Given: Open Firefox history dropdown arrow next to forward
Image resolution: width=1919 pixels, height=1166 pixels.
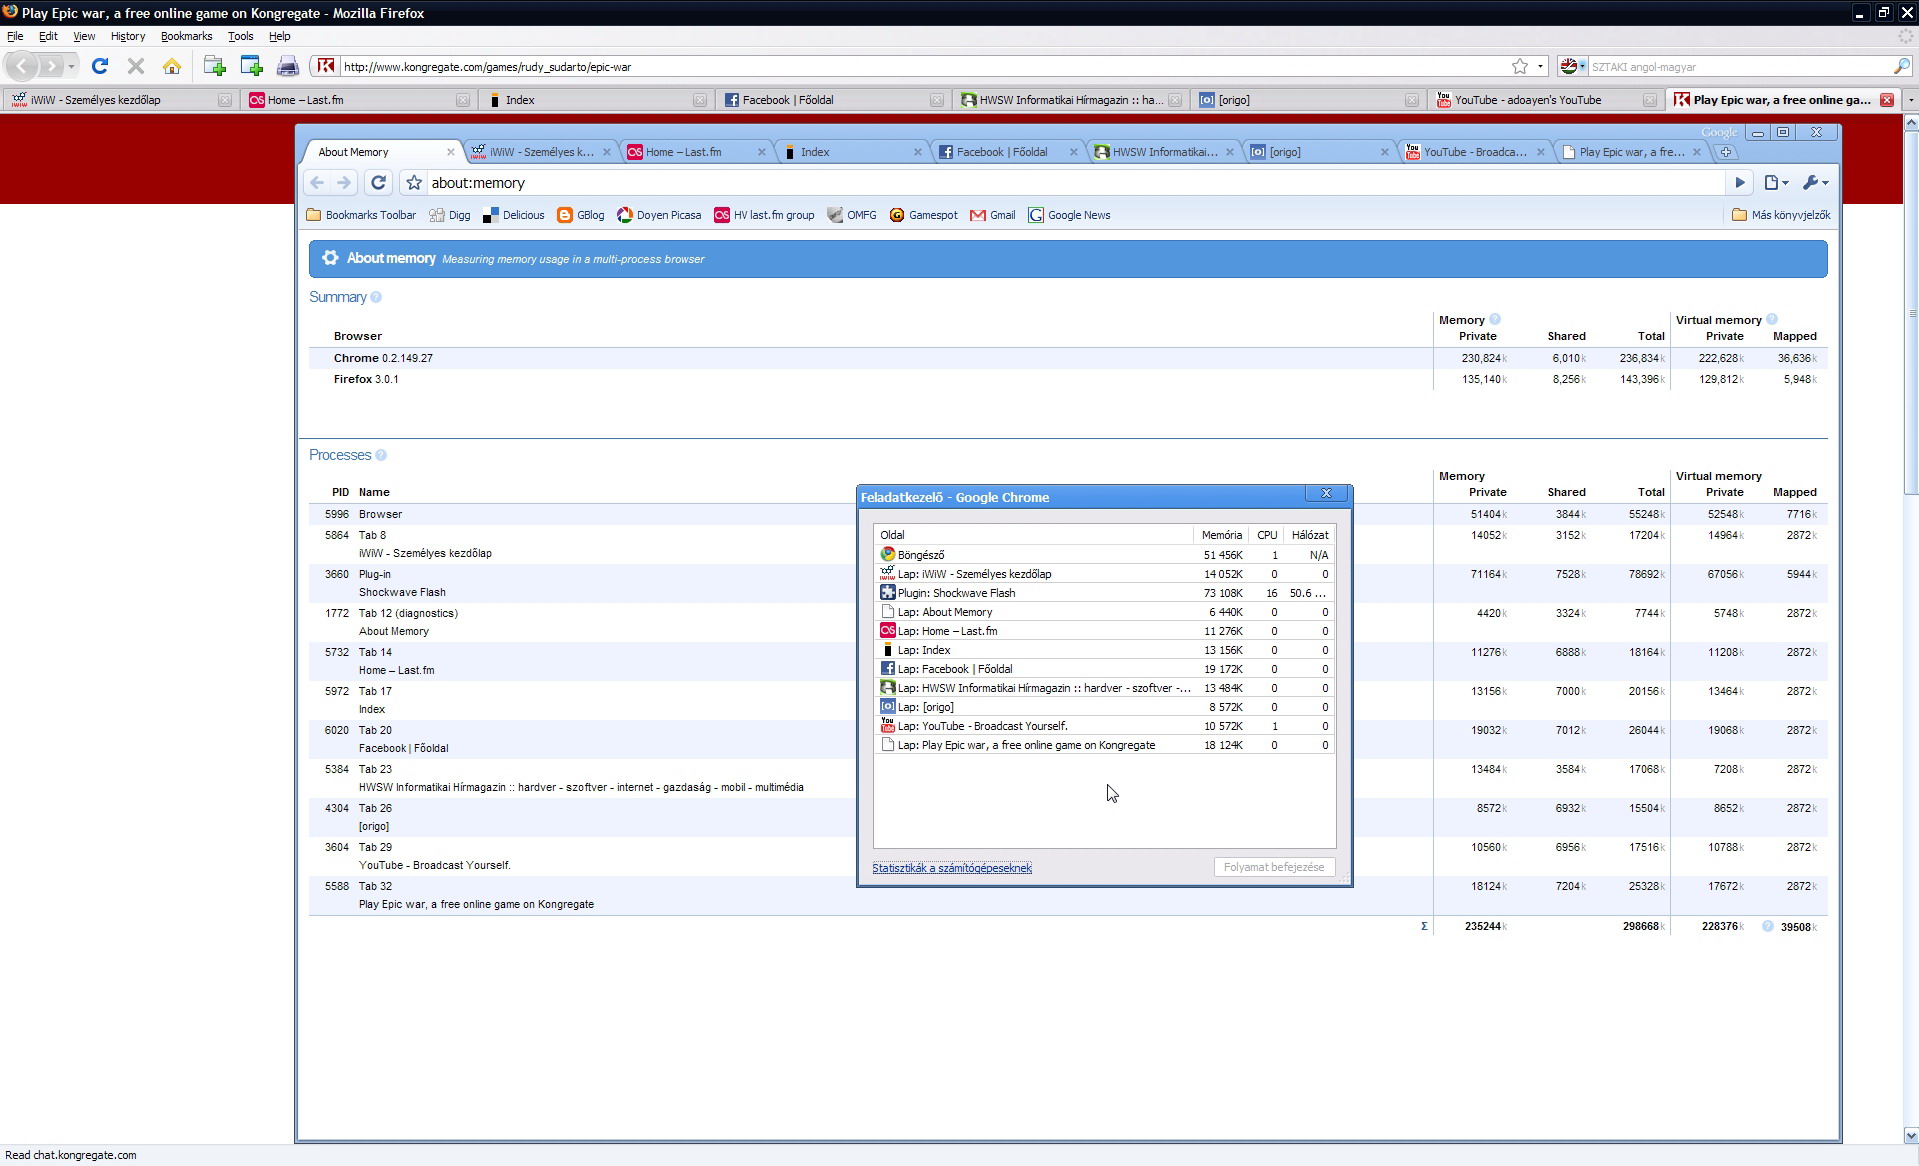Looking at the screenshot, I should click(x=71, y=66).
